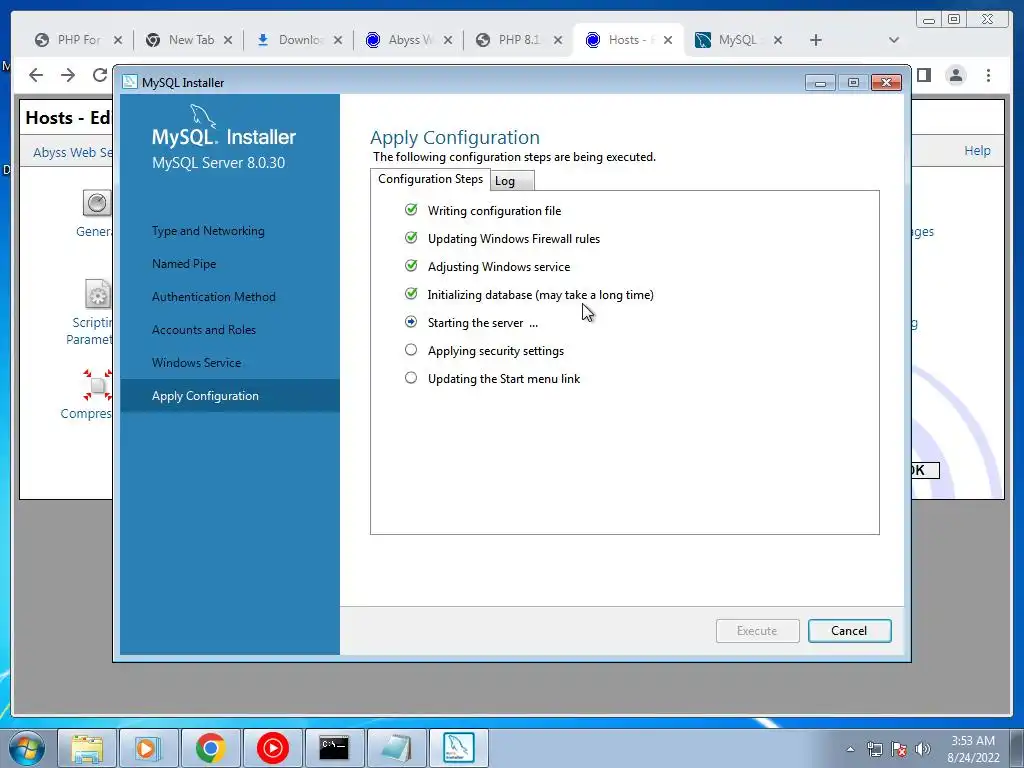Select Apply Configuration step in the sidebar
This screenshot has height=768, width=1024.
(x=230, y=396)
